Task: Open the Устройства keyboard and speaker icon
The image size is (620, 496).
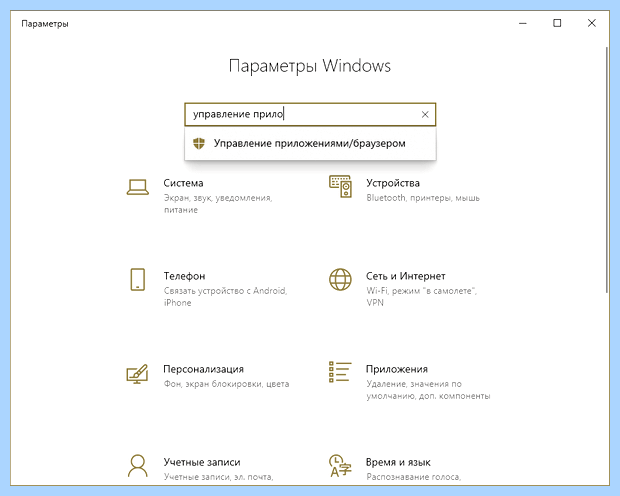Action: click(x=340, y=187)
